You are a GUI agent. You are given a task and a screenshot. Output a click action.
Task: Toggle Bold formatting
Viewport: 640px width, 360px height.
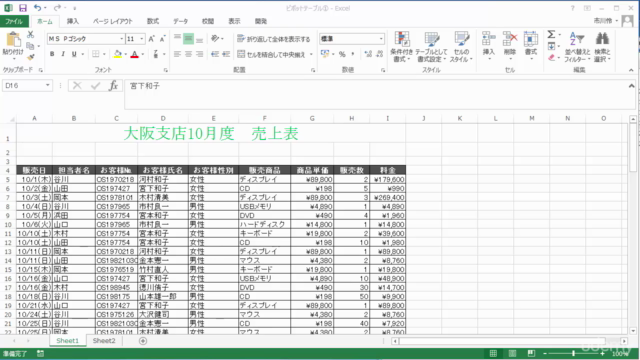pyautogui.click(x=52, y=54)
